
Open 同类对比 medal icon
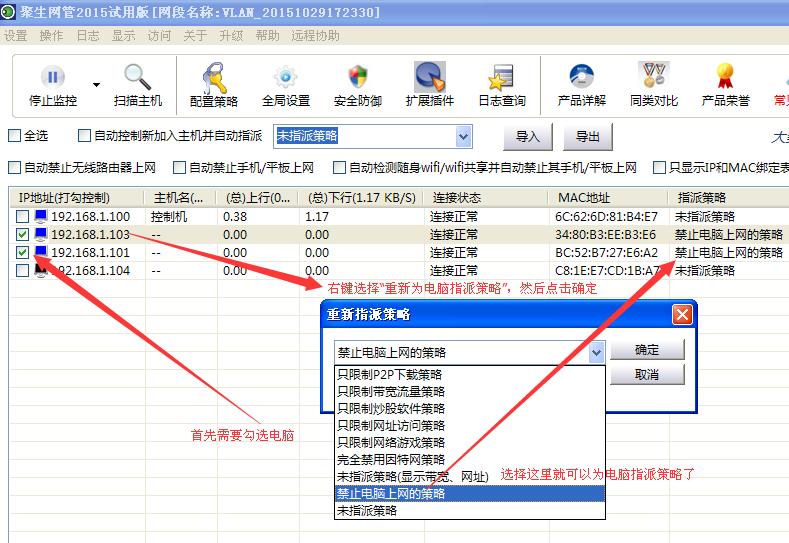654,77
